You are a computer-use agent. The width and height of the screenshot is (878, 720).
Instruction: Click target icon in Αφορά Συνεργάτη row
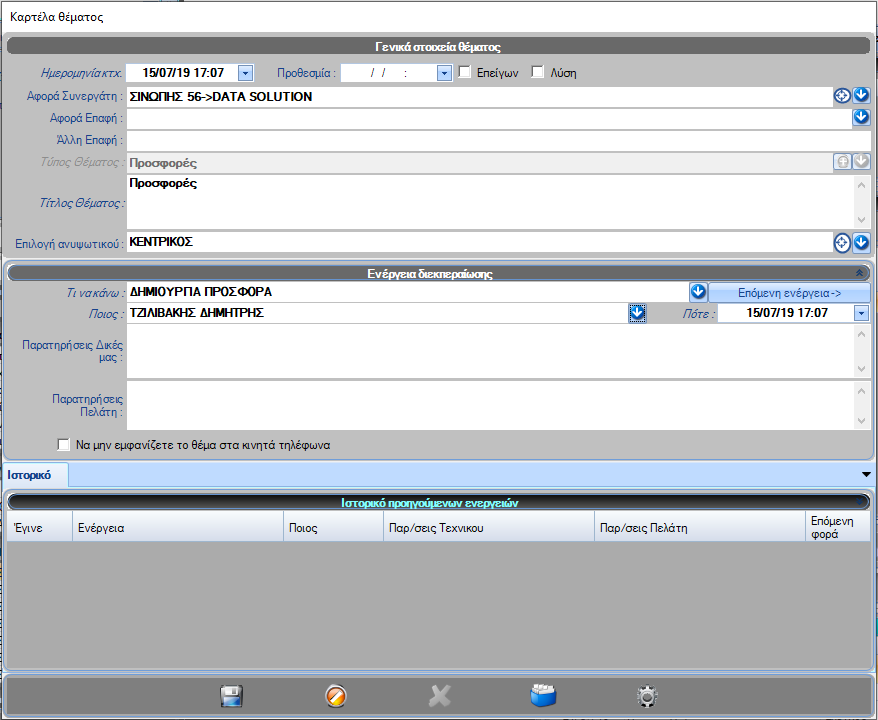pyautogui.click(x=842, y=96)
